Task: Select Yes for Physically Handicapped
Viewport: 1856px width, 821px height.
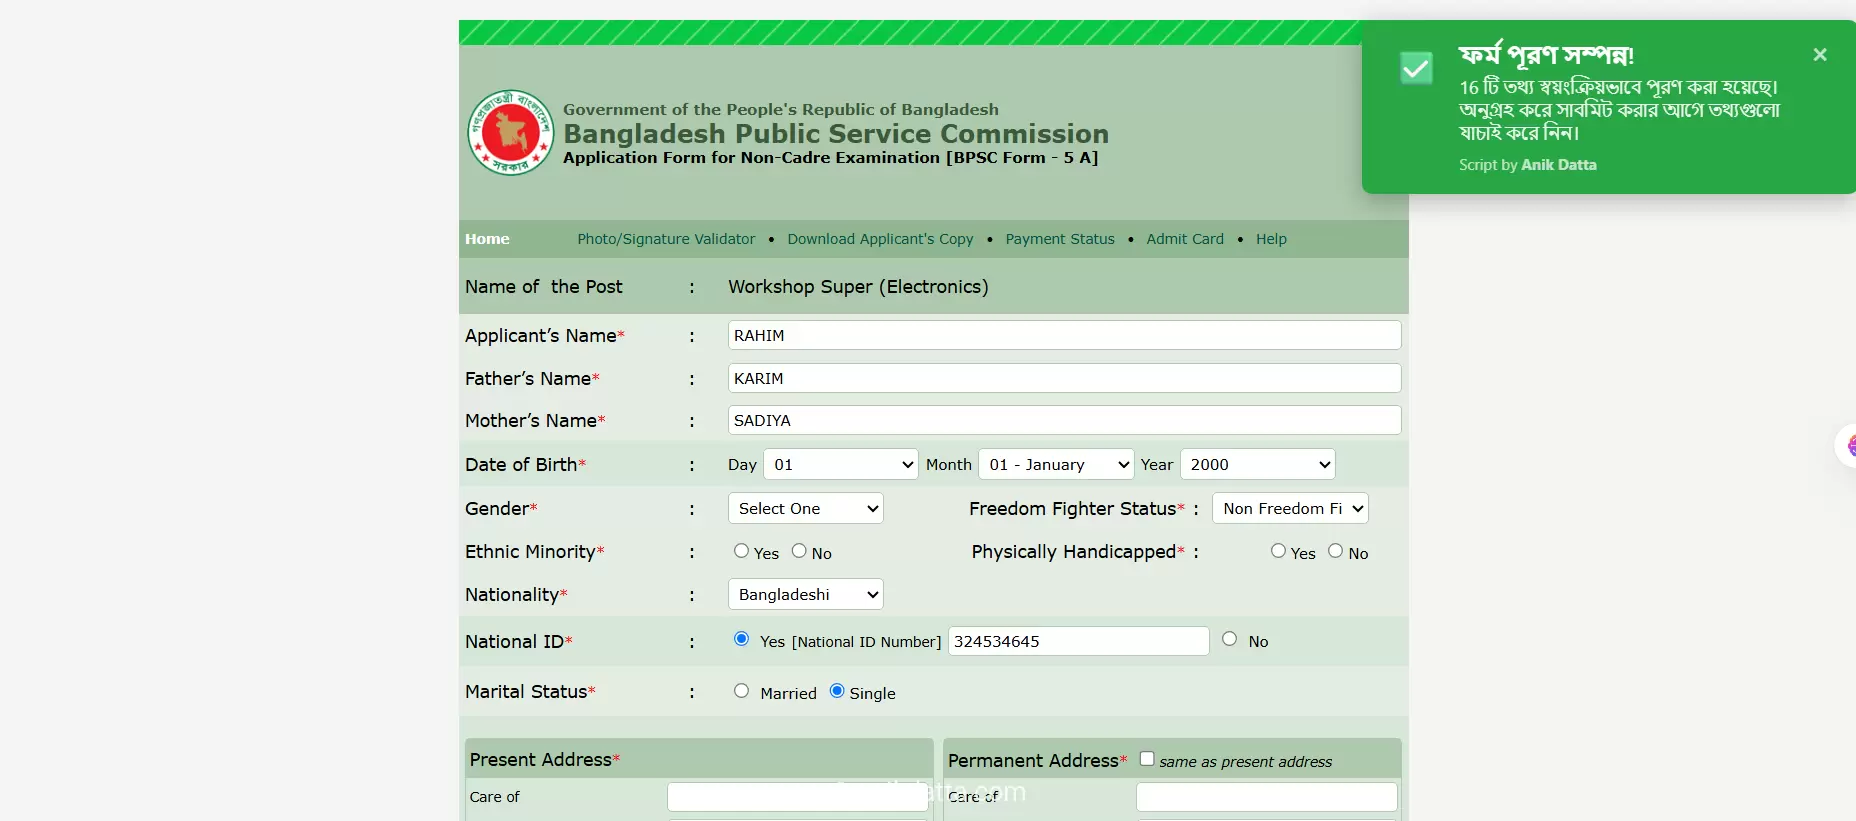Action: 1278,551
